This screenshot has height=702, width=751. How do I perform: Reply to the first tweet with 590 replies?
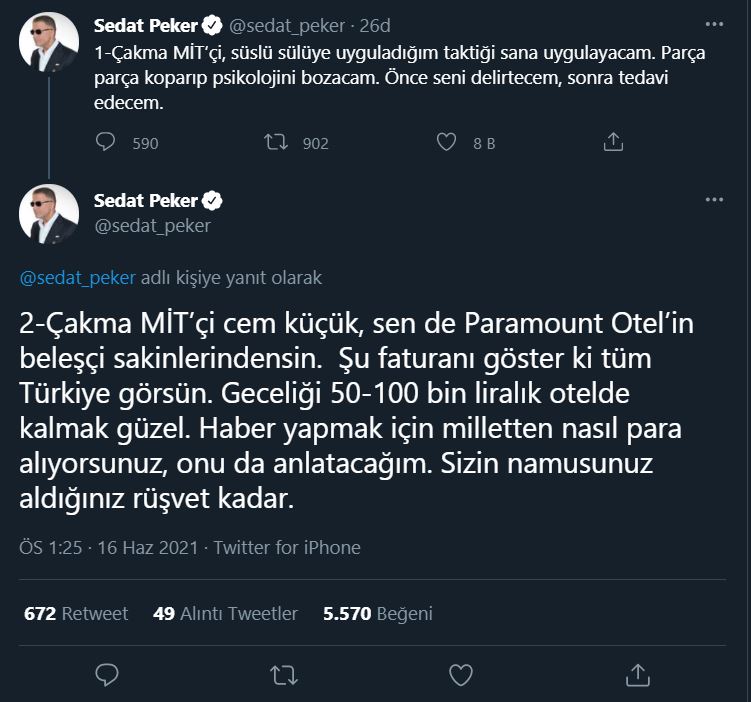(x=107, y=143)
